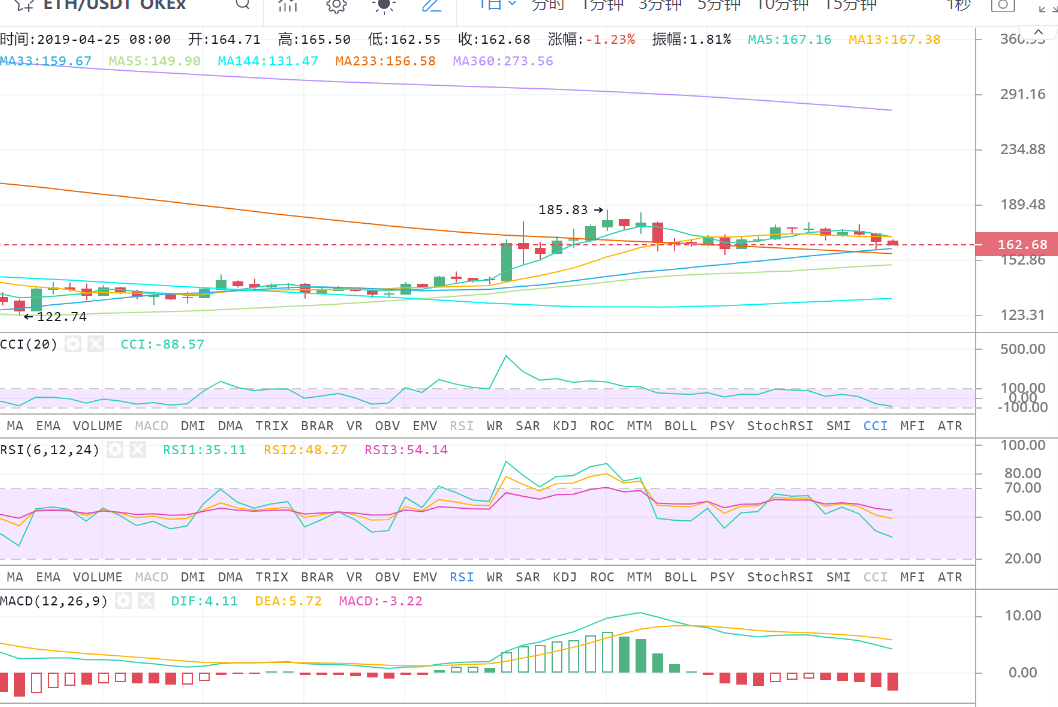1058x707 pixels.
Task: Switch to the 5分钟 interval
Action: coord(719,5)
